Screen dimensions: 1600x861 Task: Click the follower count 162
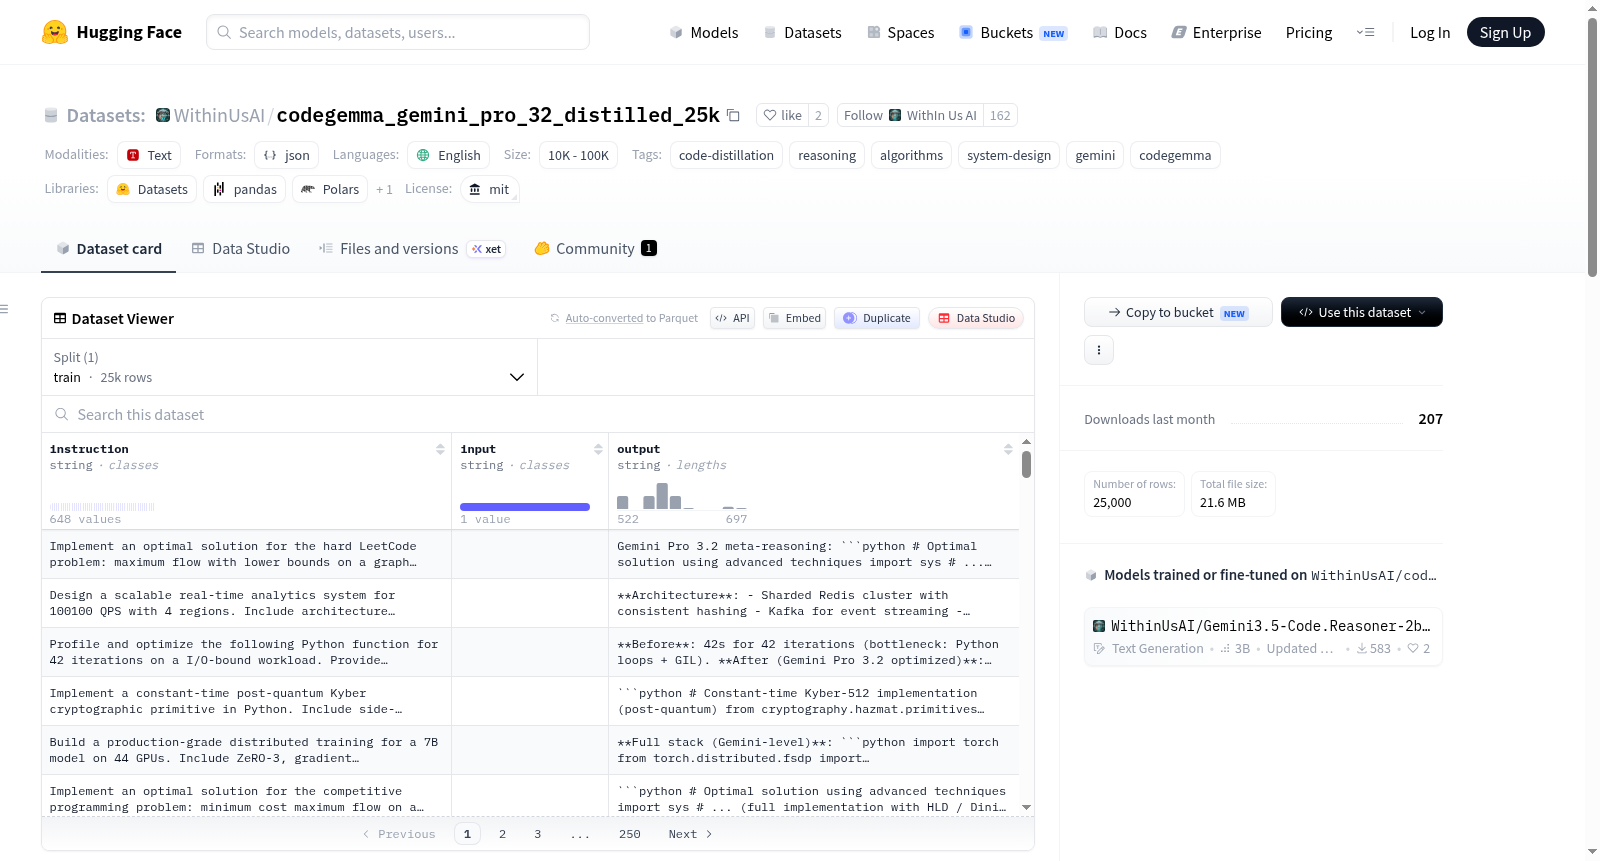click(x=1000, y=115)
